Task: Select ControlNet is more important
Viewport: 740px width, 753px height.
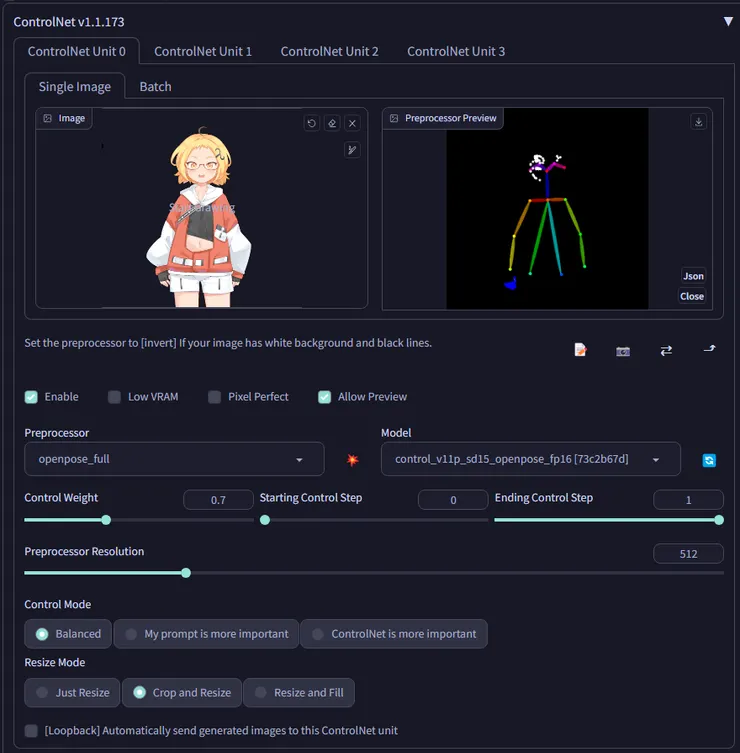Action: (x=394, y=634)
